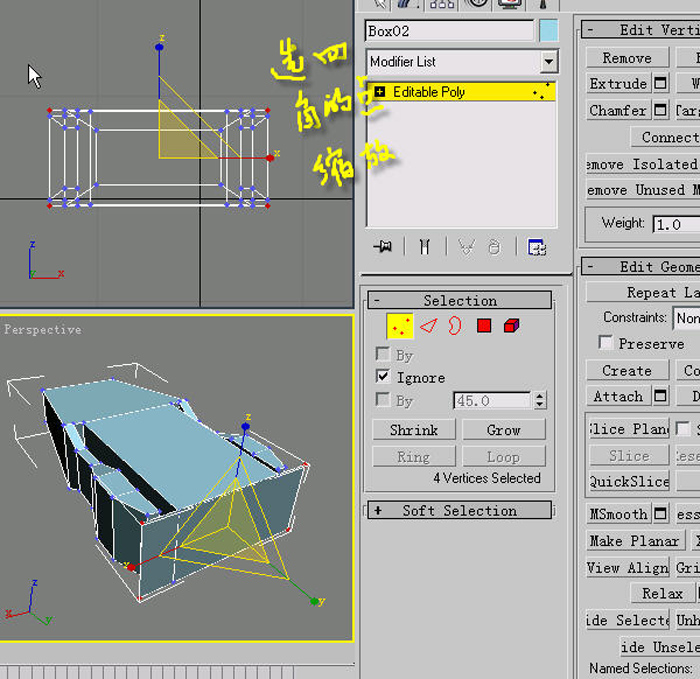700x679 pixels.
Task: Open the Utilities hammer tab
Action: pos(543,4)
